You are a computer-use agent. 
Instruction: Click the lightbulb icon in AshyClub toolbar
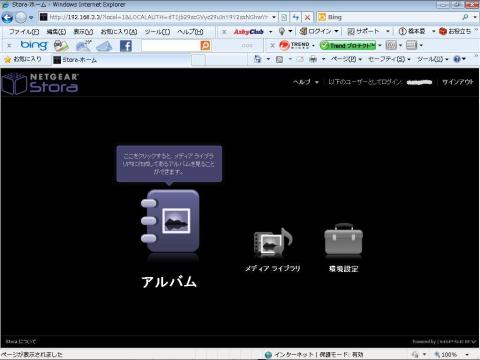pyautogui.click(x=282, y=31)
